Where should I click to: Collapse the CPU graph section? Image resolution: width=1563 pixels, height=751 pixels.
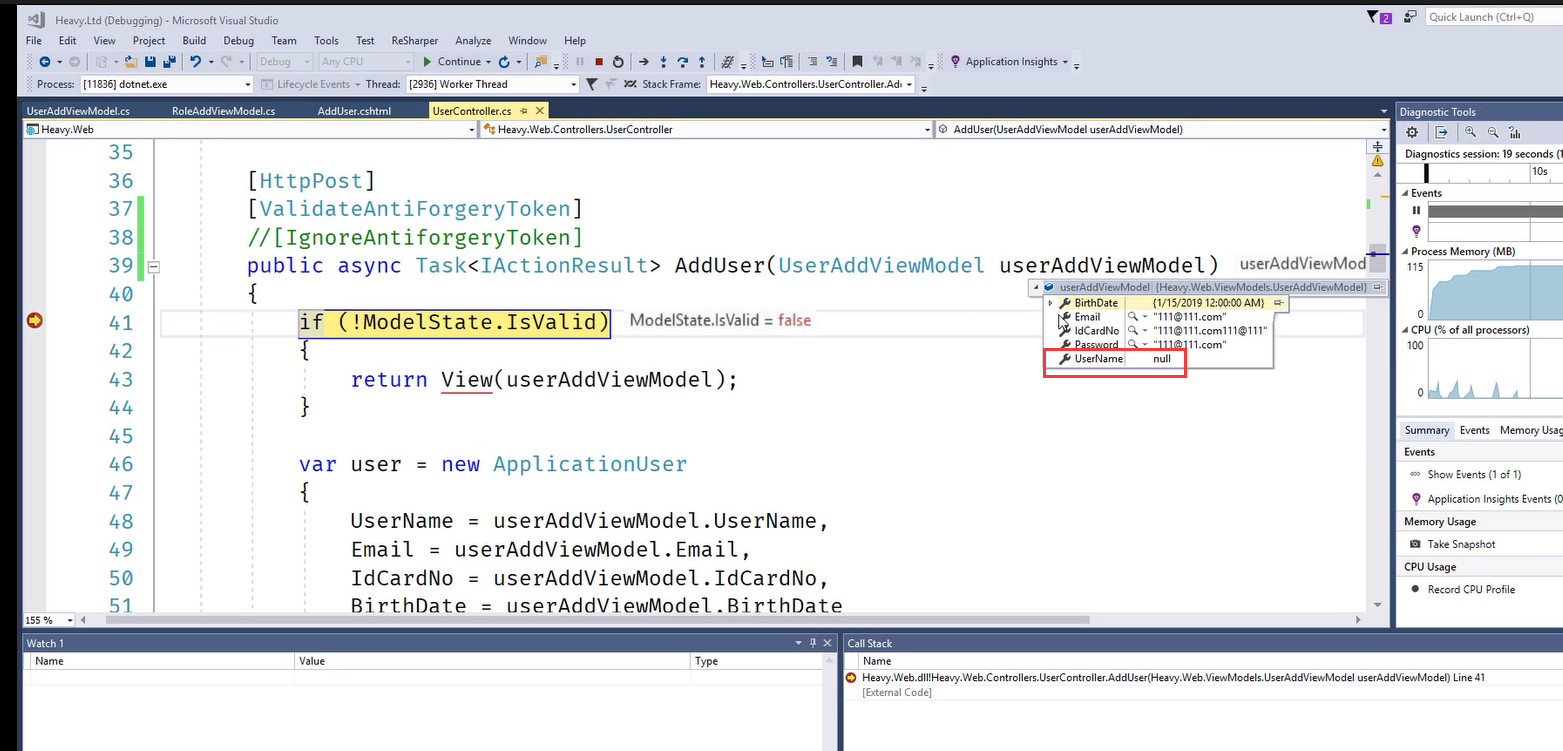click(x=1404, y=330)
